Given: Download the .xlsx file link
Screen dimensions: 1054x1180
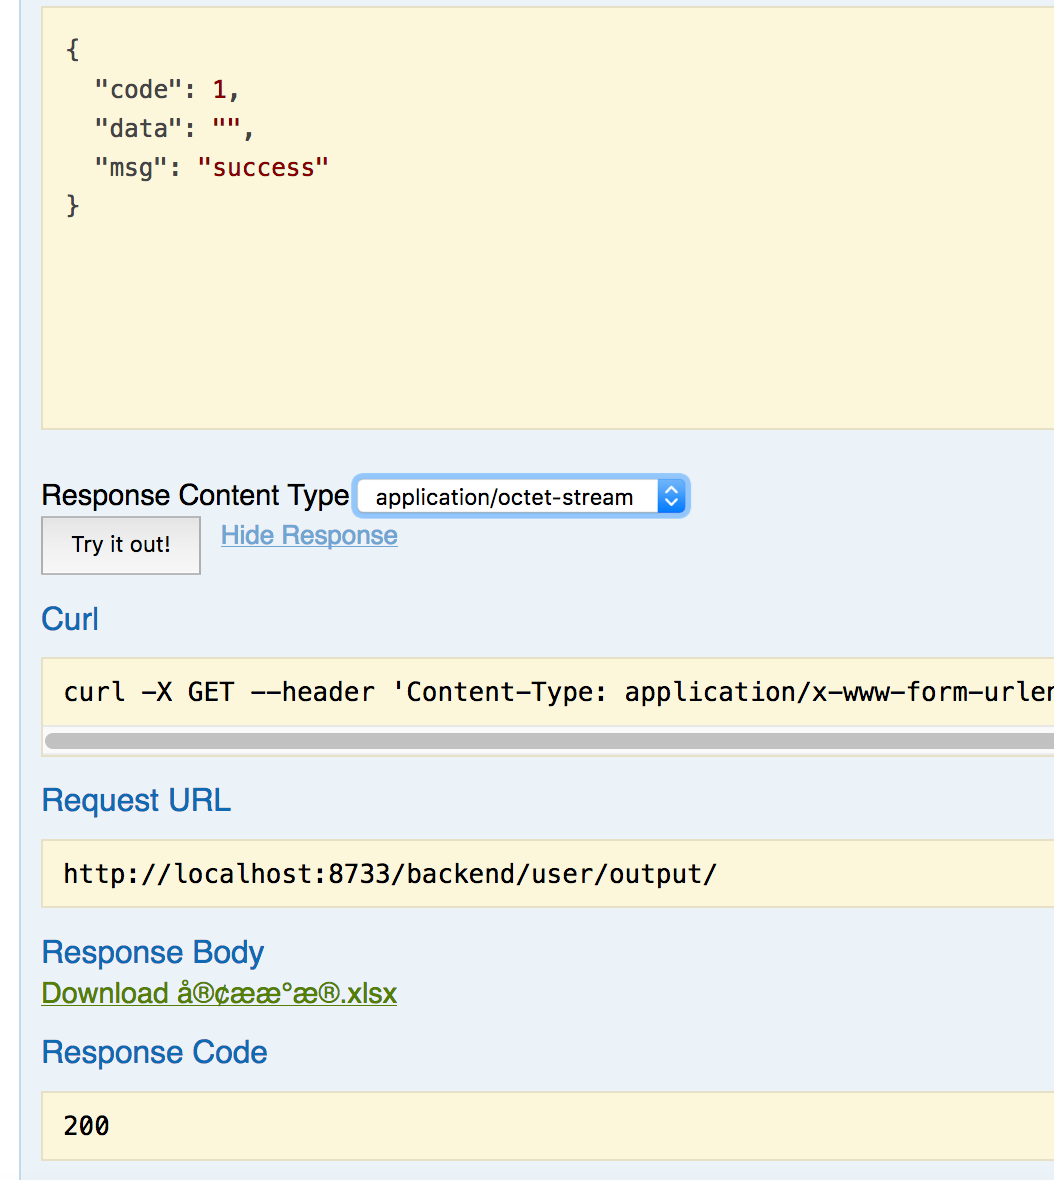Looking at the screenshot, I should pyautogui.click(x=219, y=994).
